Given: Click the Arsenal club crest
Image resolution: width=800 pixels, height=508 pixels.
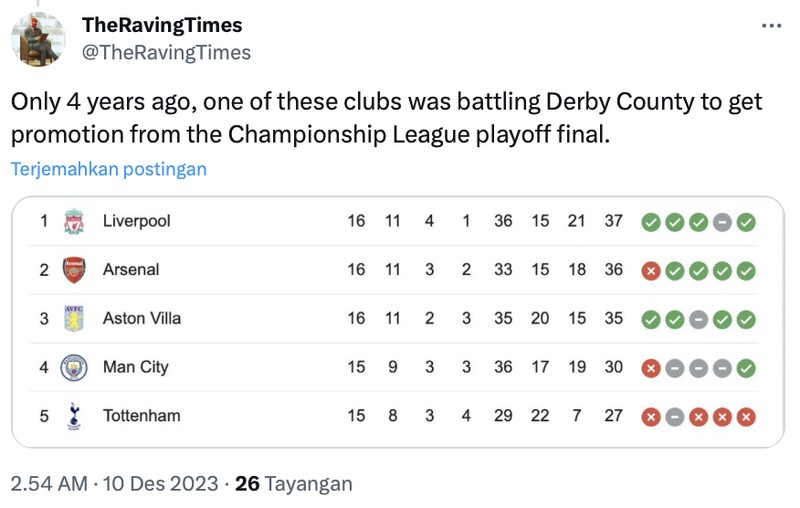Looking at the screenshot, I should pyautogui.click(x=73, y=270).
